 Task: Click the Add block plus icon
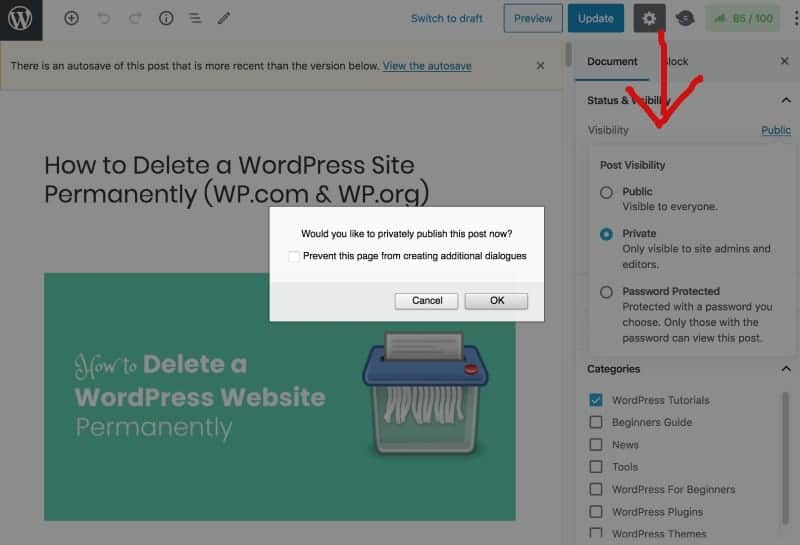click(x=71, y=19)
